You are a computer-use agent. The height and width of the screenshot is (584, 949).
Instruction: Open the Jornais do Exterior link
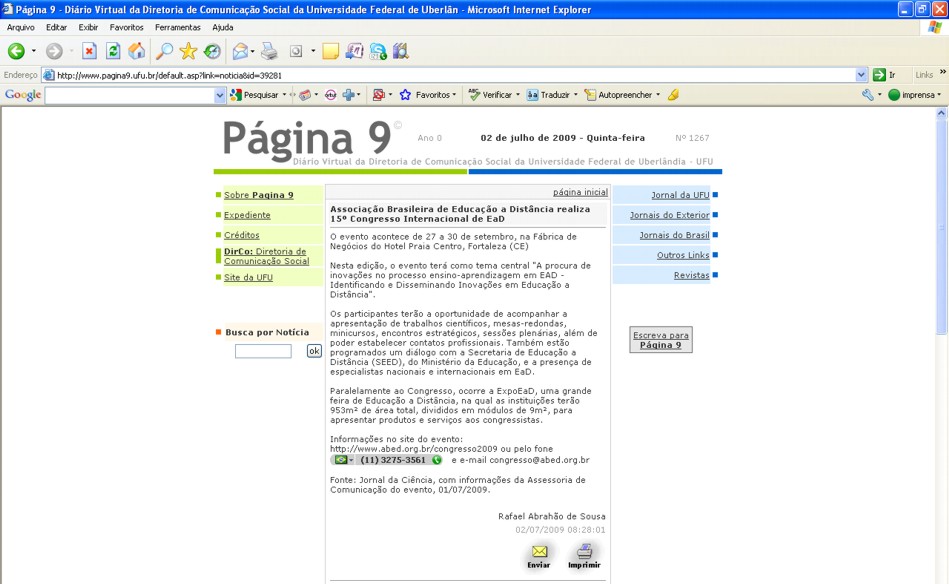(669, 215)
